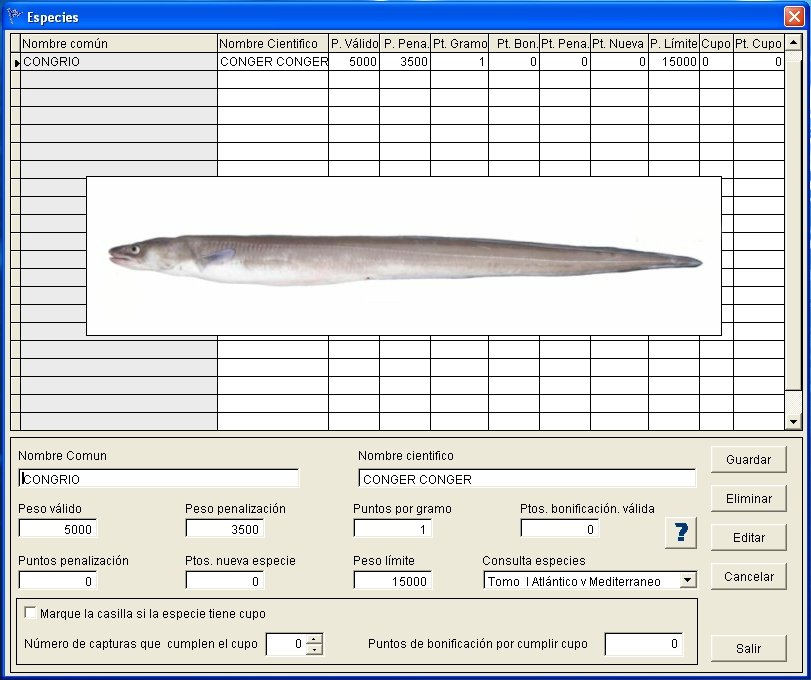Click the blue question mark help icon

coord(680,532)
